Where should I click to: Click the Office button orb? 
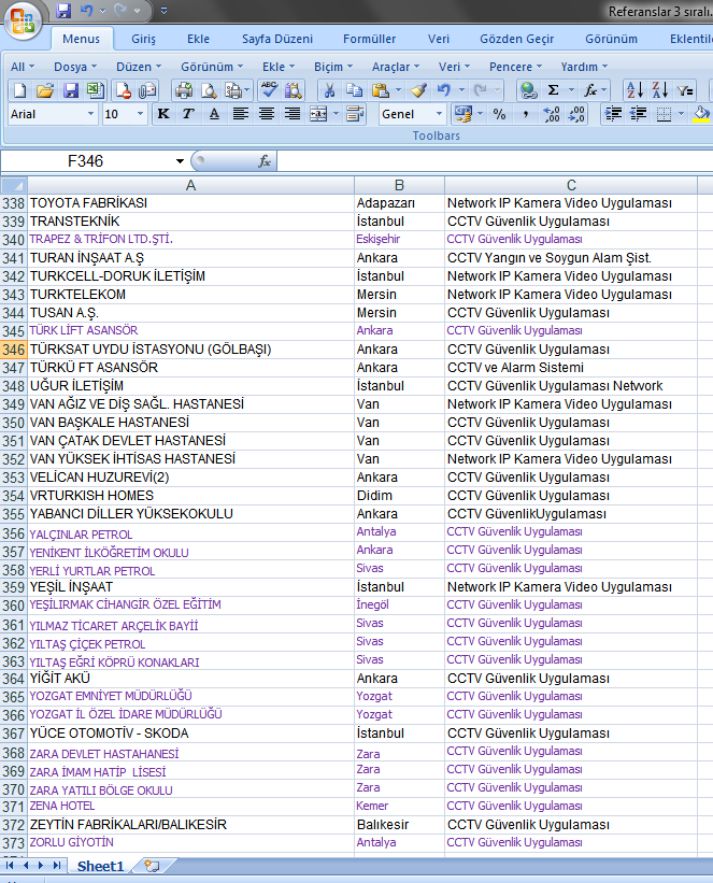(22, 20)
